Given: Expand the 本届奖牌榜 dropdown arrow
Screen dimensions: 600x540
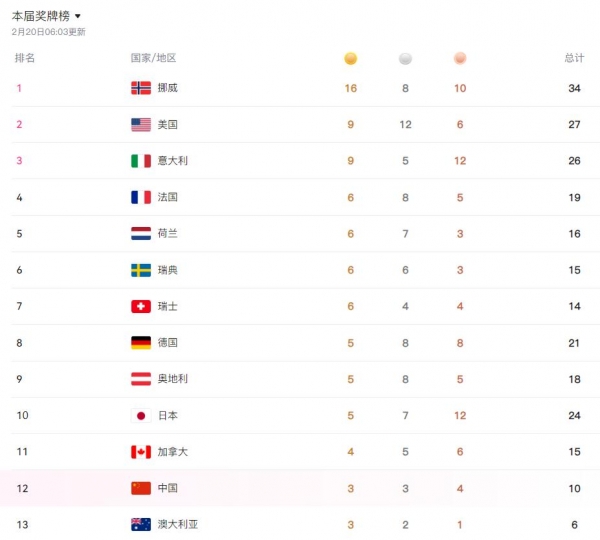Looking at the screenshot, I should (78, 16).
